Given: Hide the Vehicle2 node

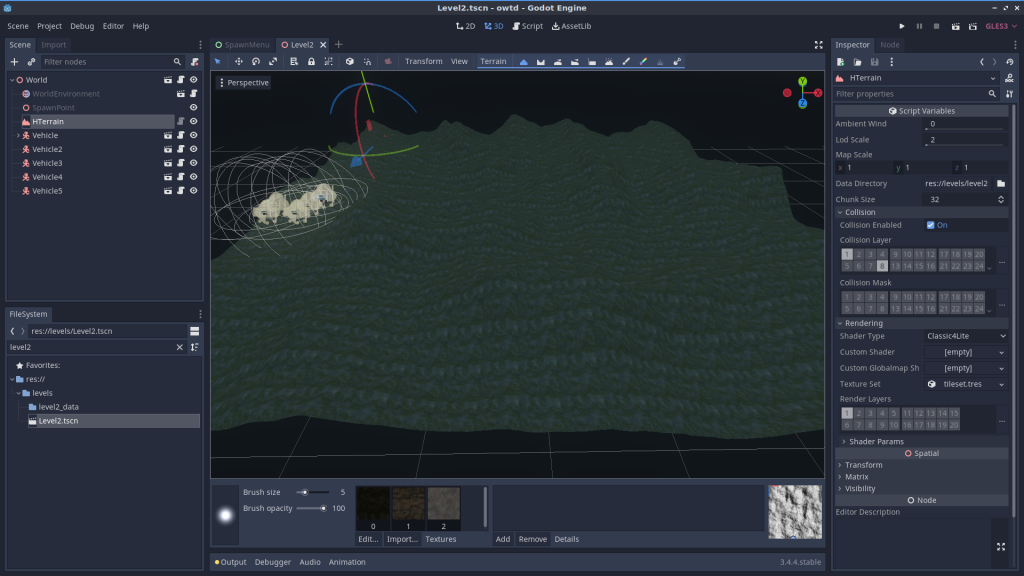Looking at the screenshot, I should coord(193,150).
